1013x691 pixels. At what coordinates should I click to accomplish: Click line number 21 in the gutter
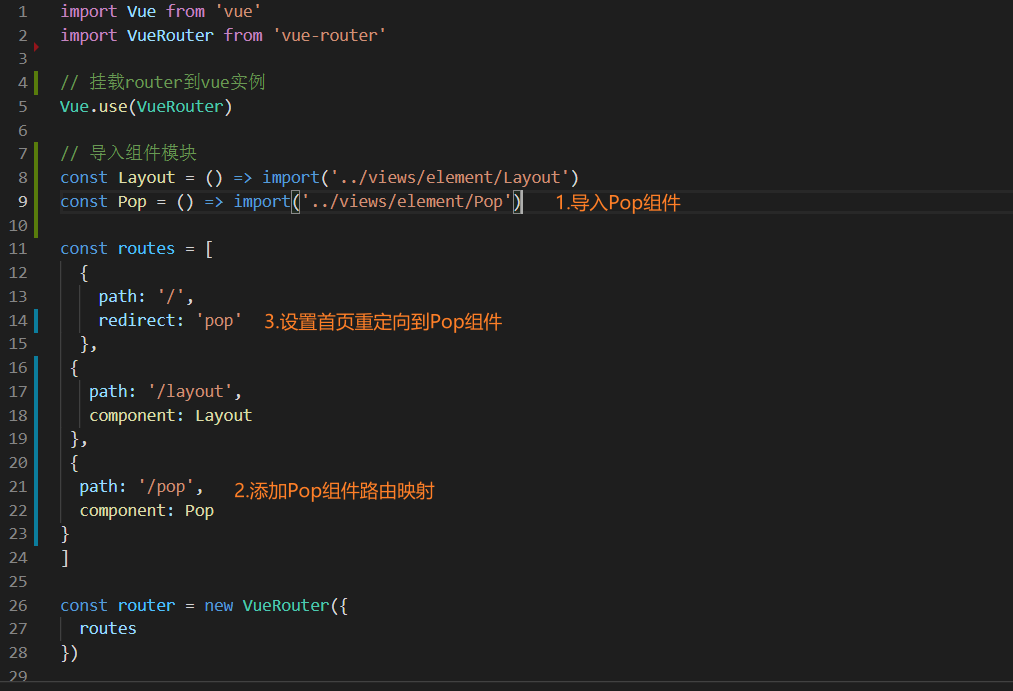(x=18, y=486)
